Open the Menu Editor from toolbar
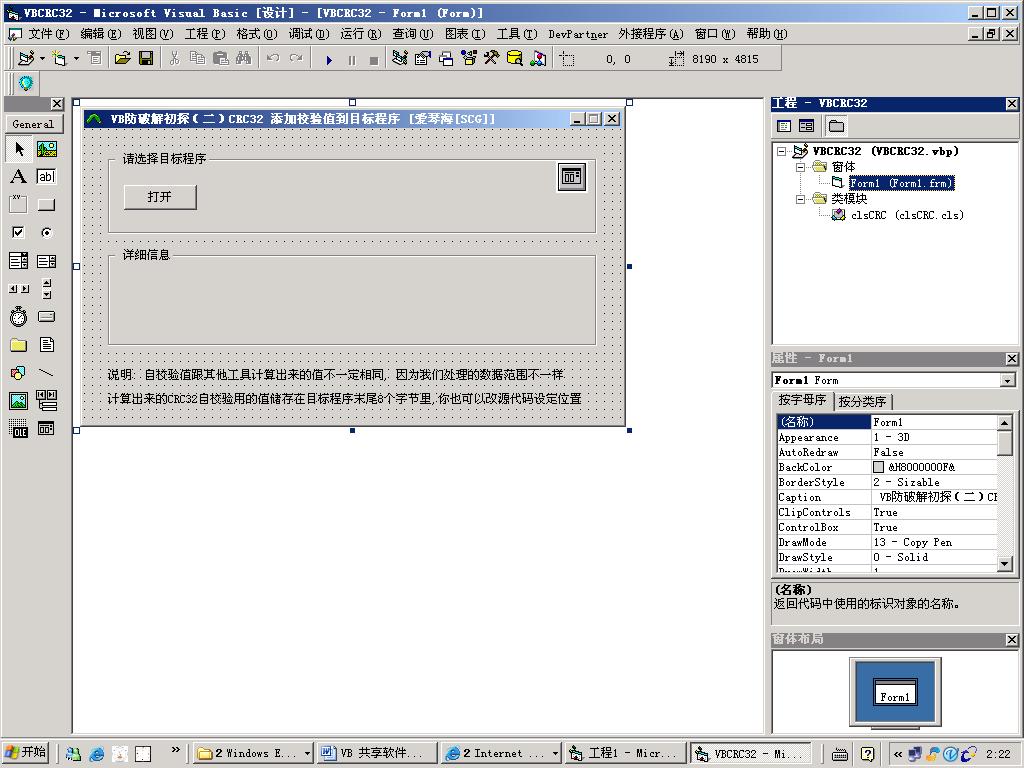 point(95,59)
